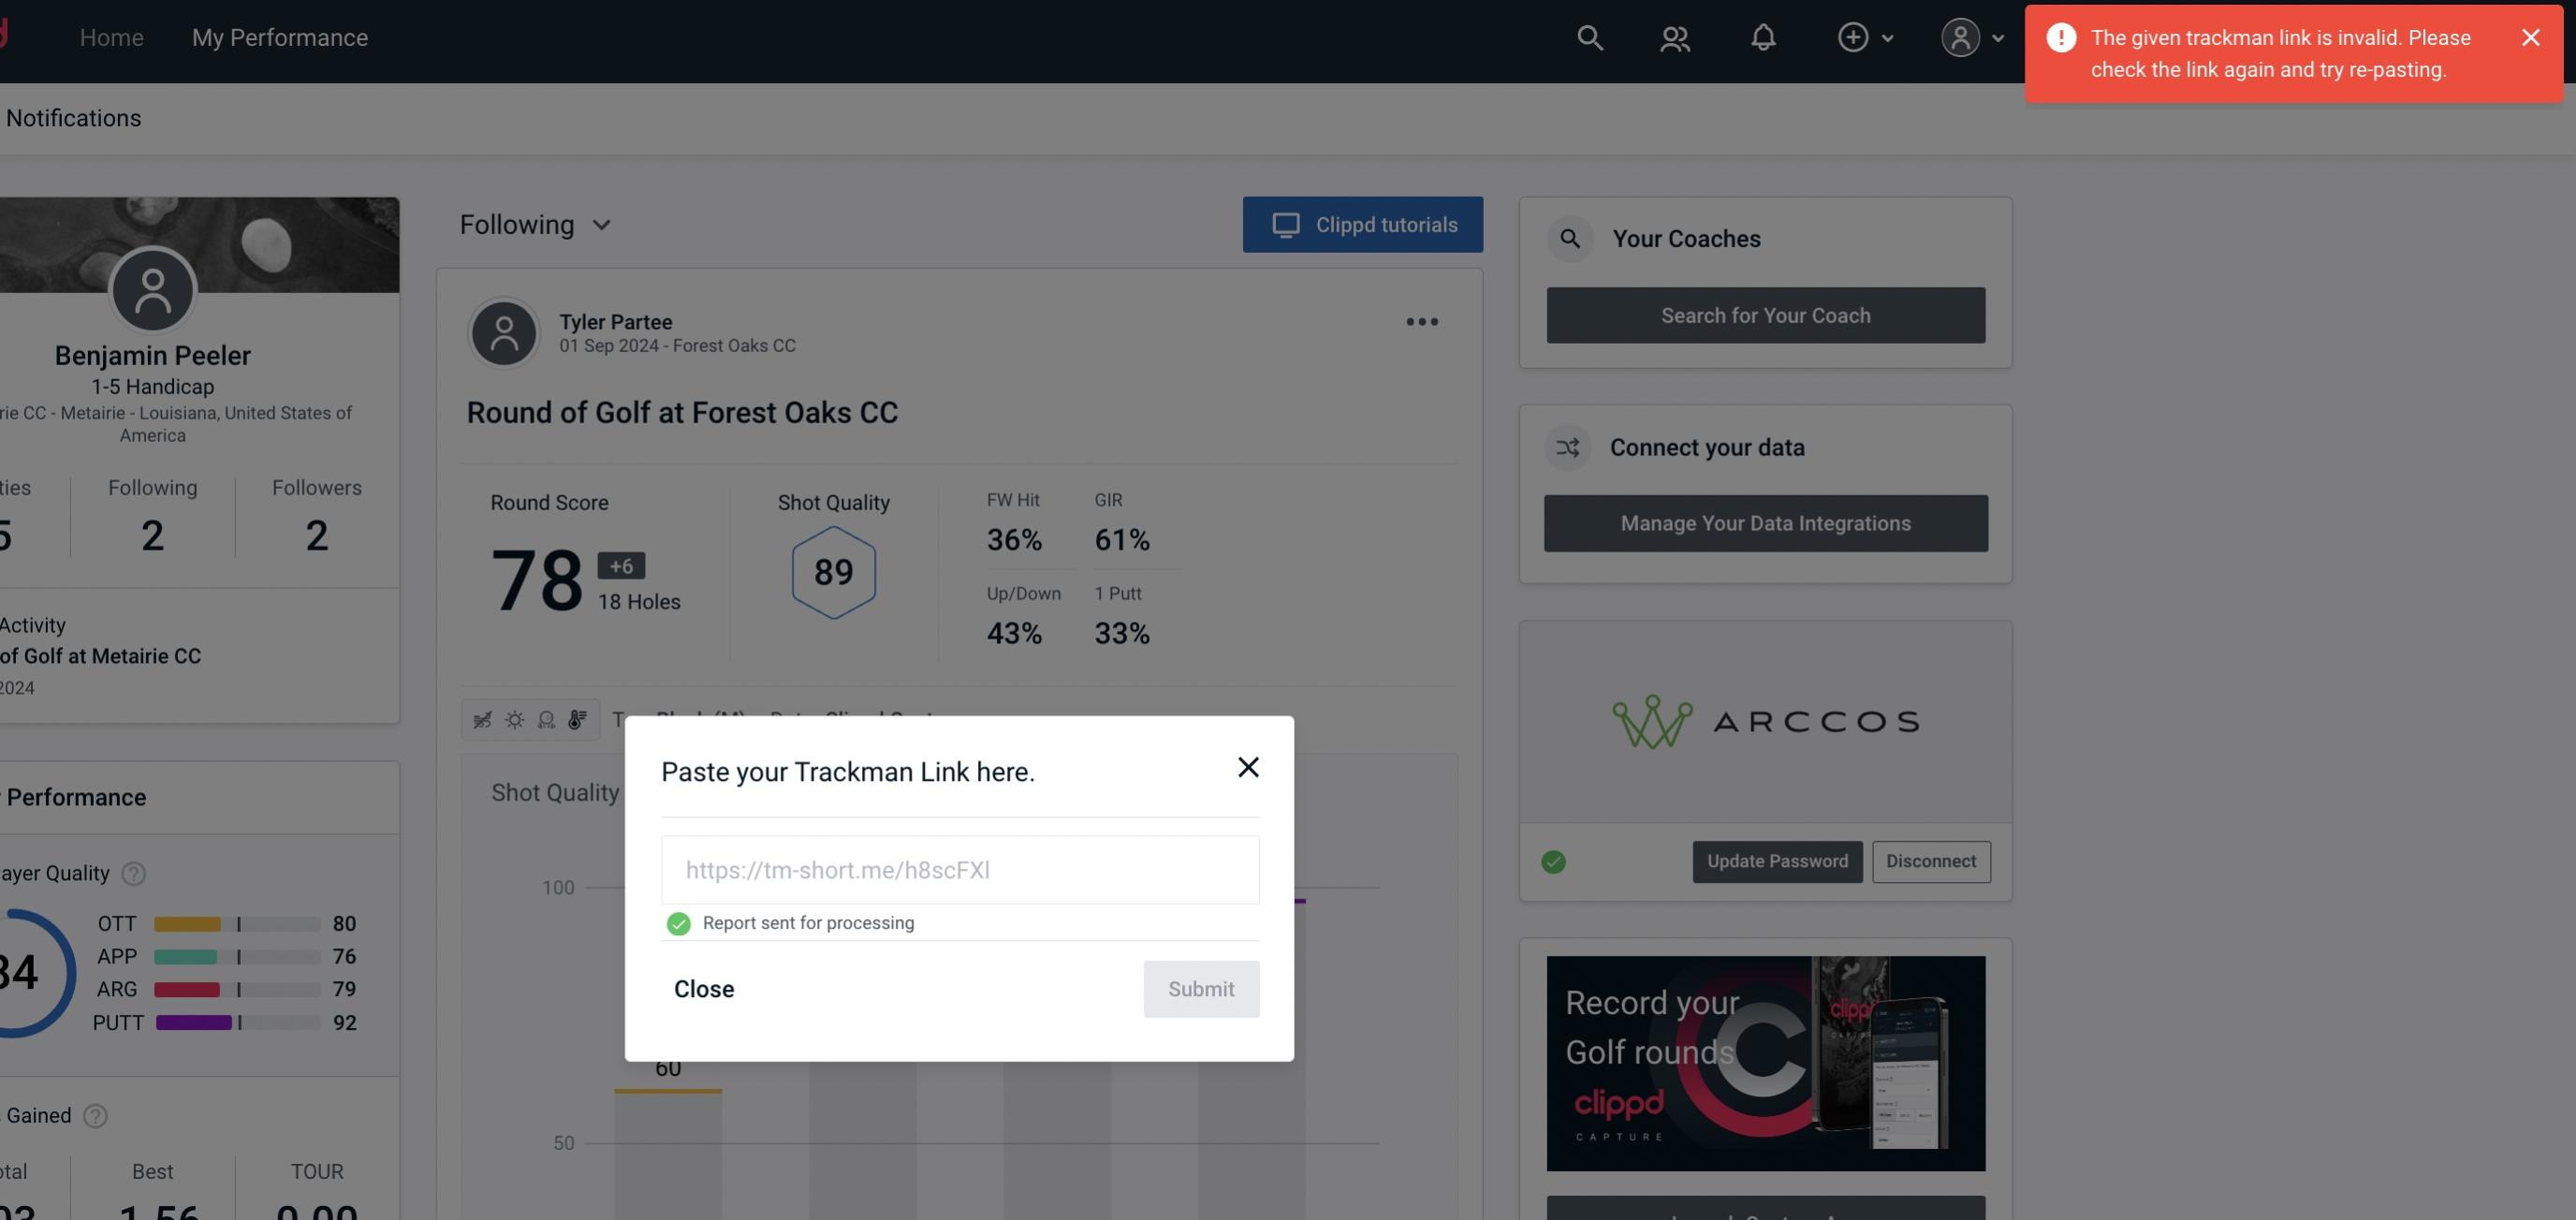Click the user profile avatar icon

(x=1960, y=37)
